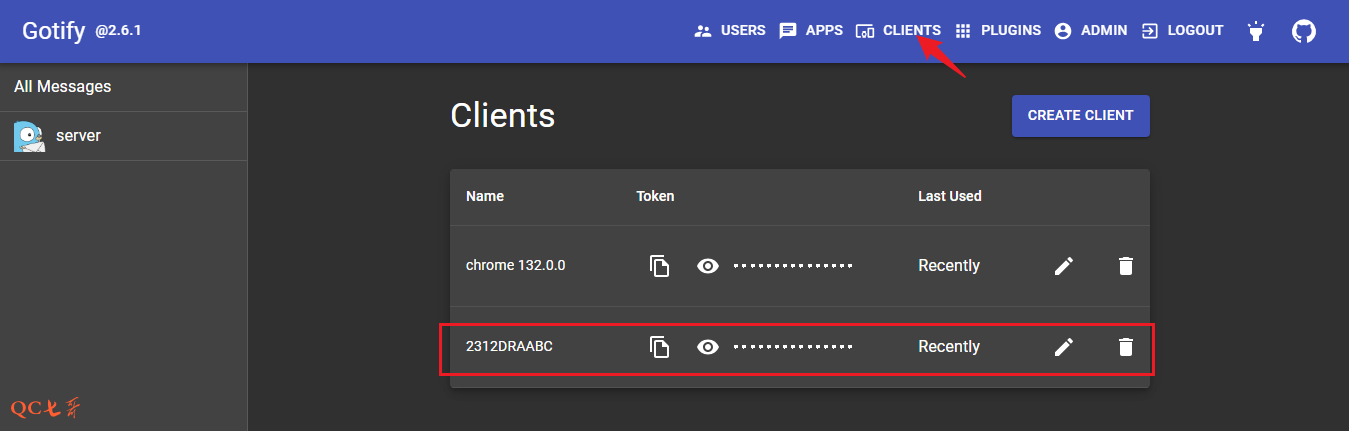Switch to the Clients page

pos(898,31)
